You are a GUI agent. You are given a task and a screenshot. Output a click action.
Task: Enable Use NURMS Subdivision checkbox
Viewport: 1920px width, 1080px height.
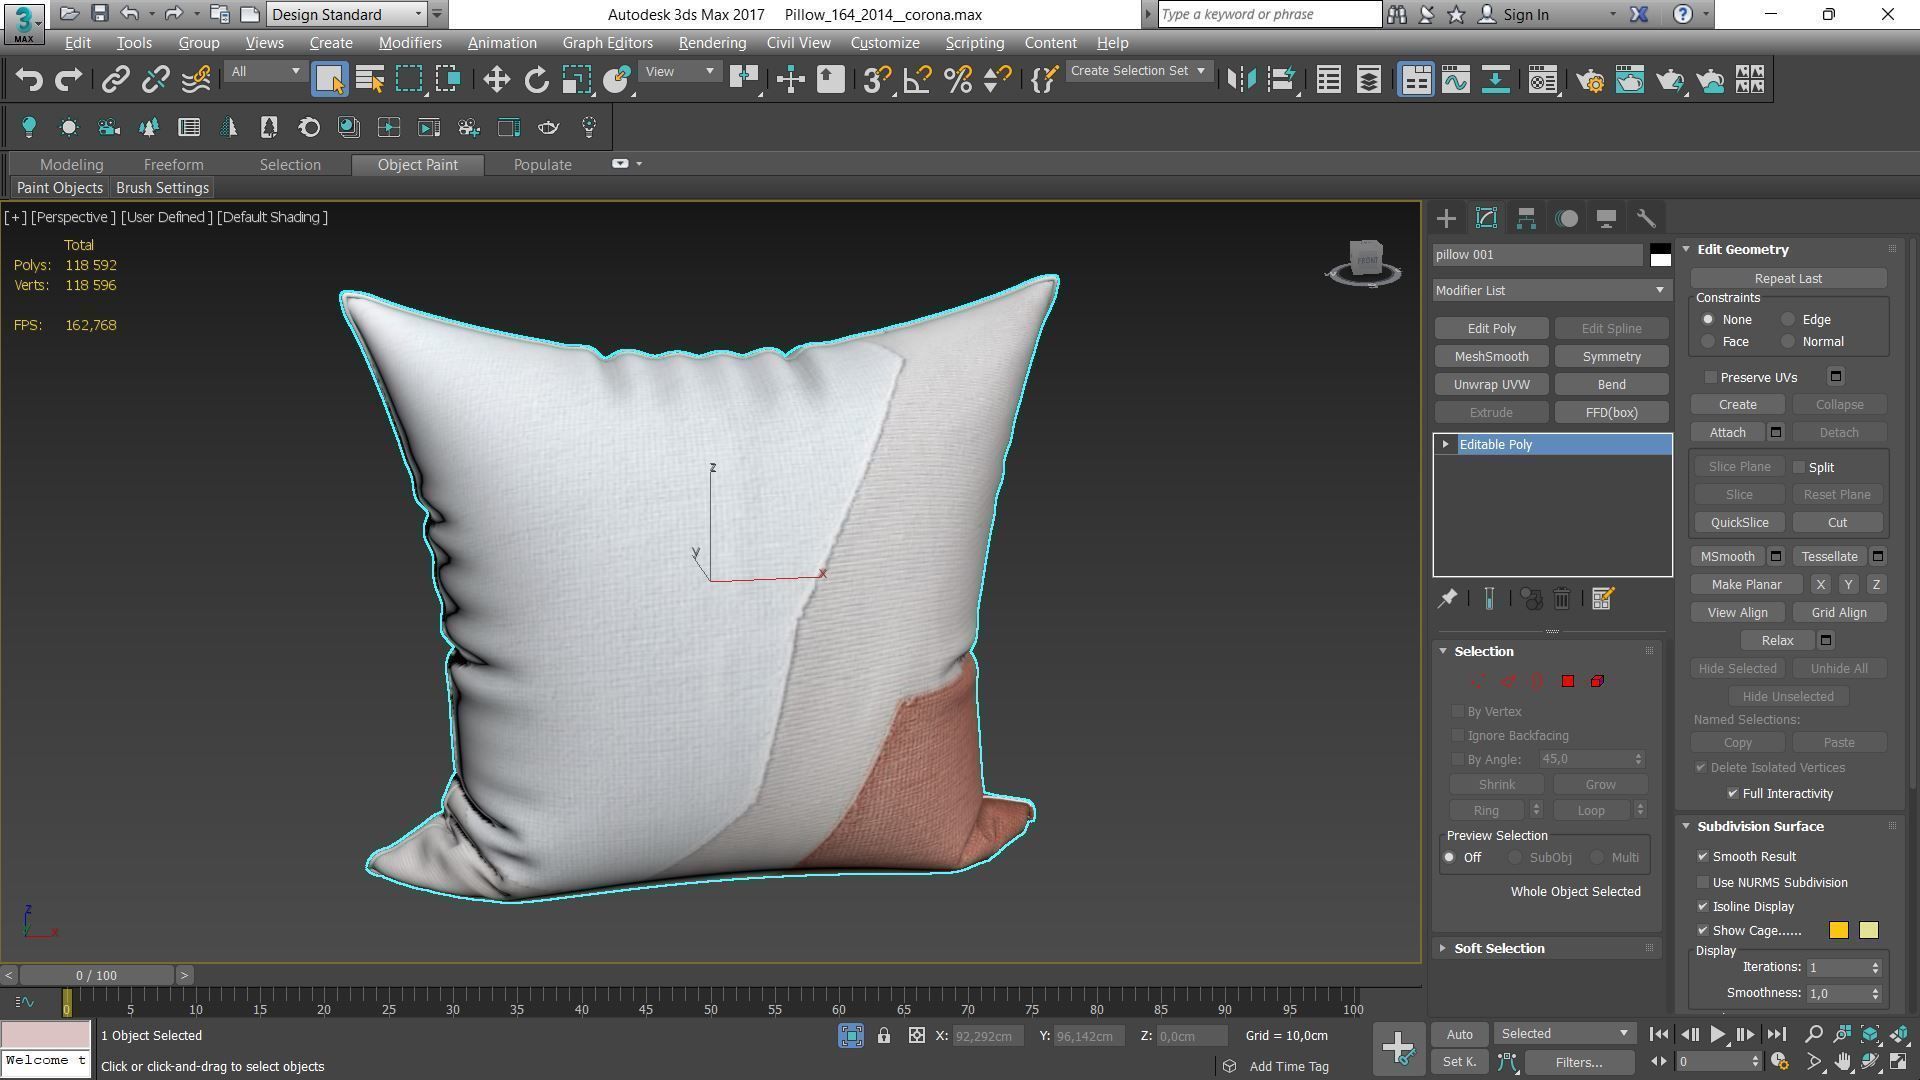point(1703,883)
